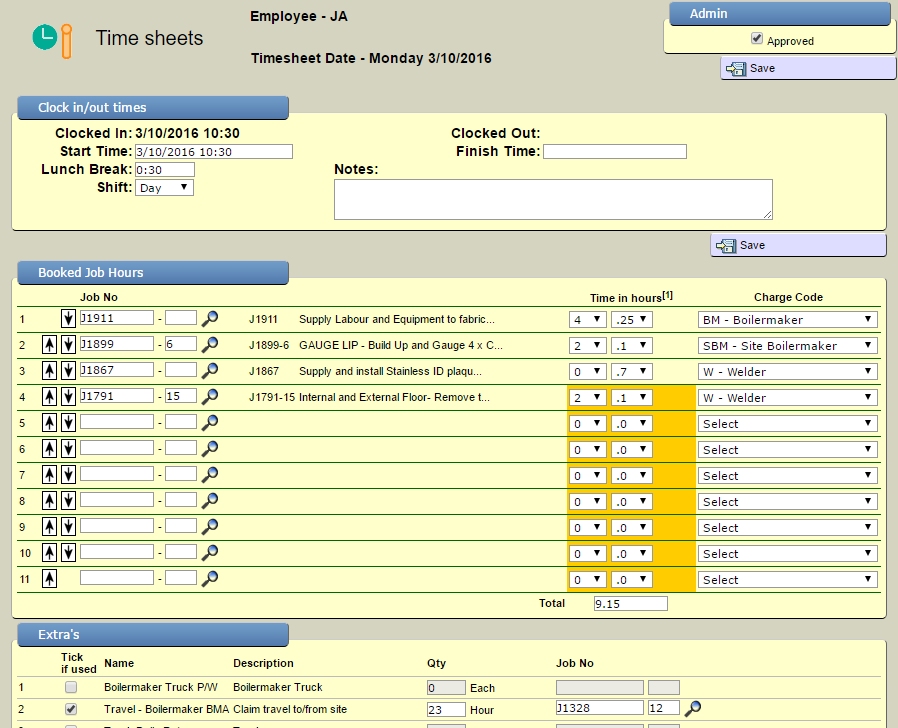Open the Shift dropdown set to Day
Viewport: 898px width, 728px height.
point(164,188)
